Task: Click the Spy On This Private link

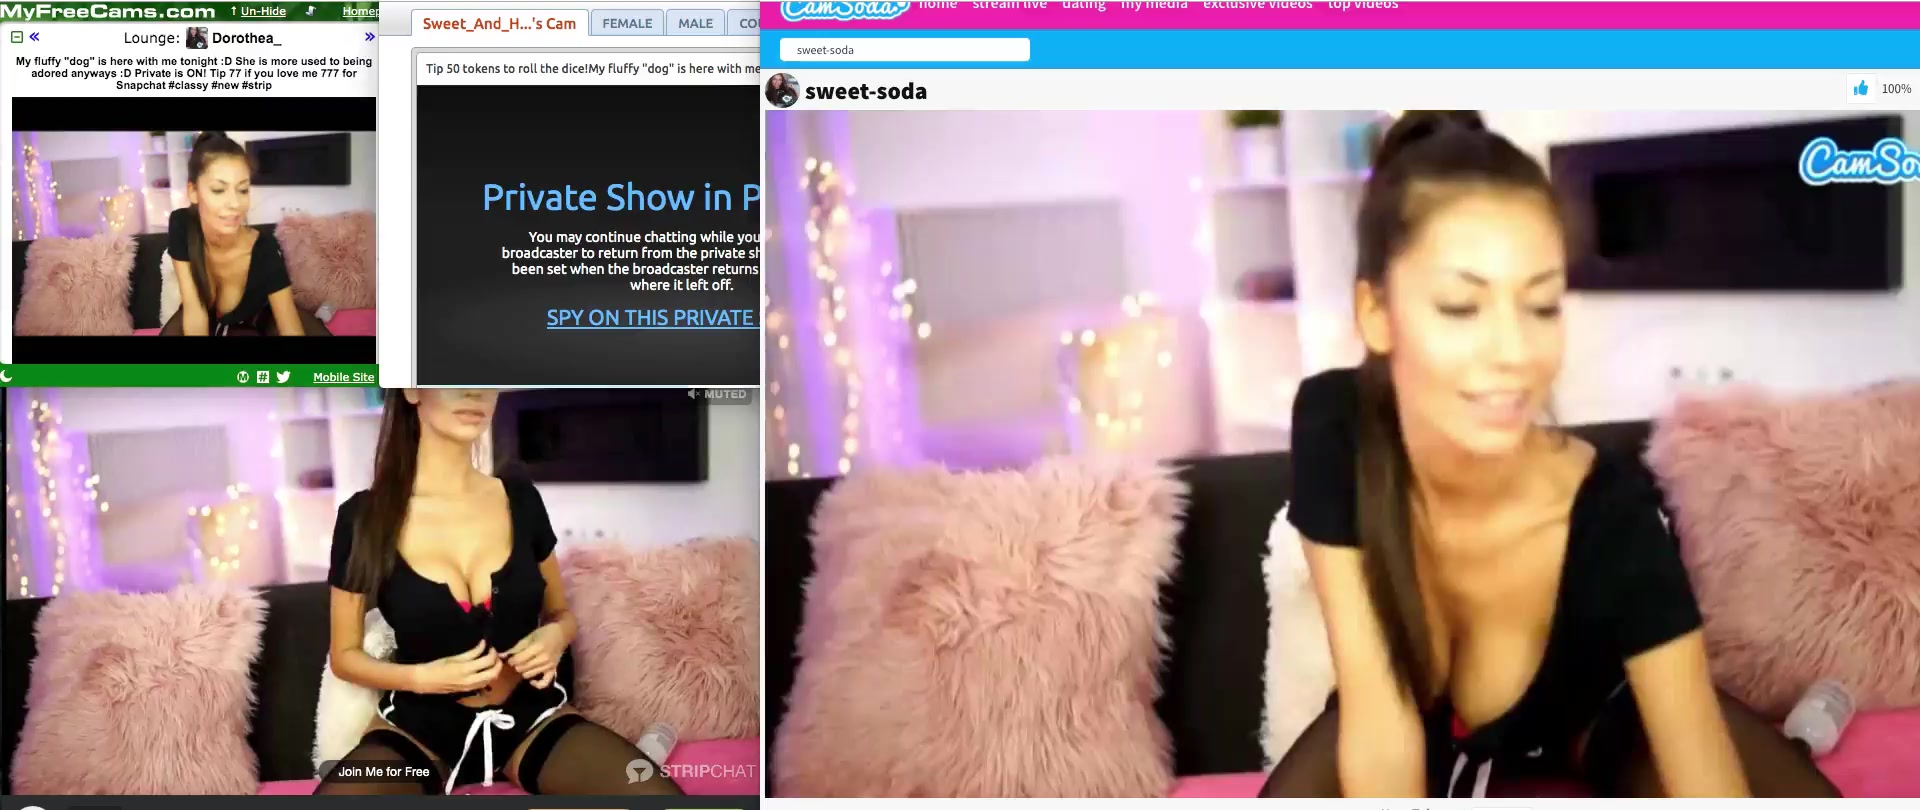Action: tap(651, 318)
